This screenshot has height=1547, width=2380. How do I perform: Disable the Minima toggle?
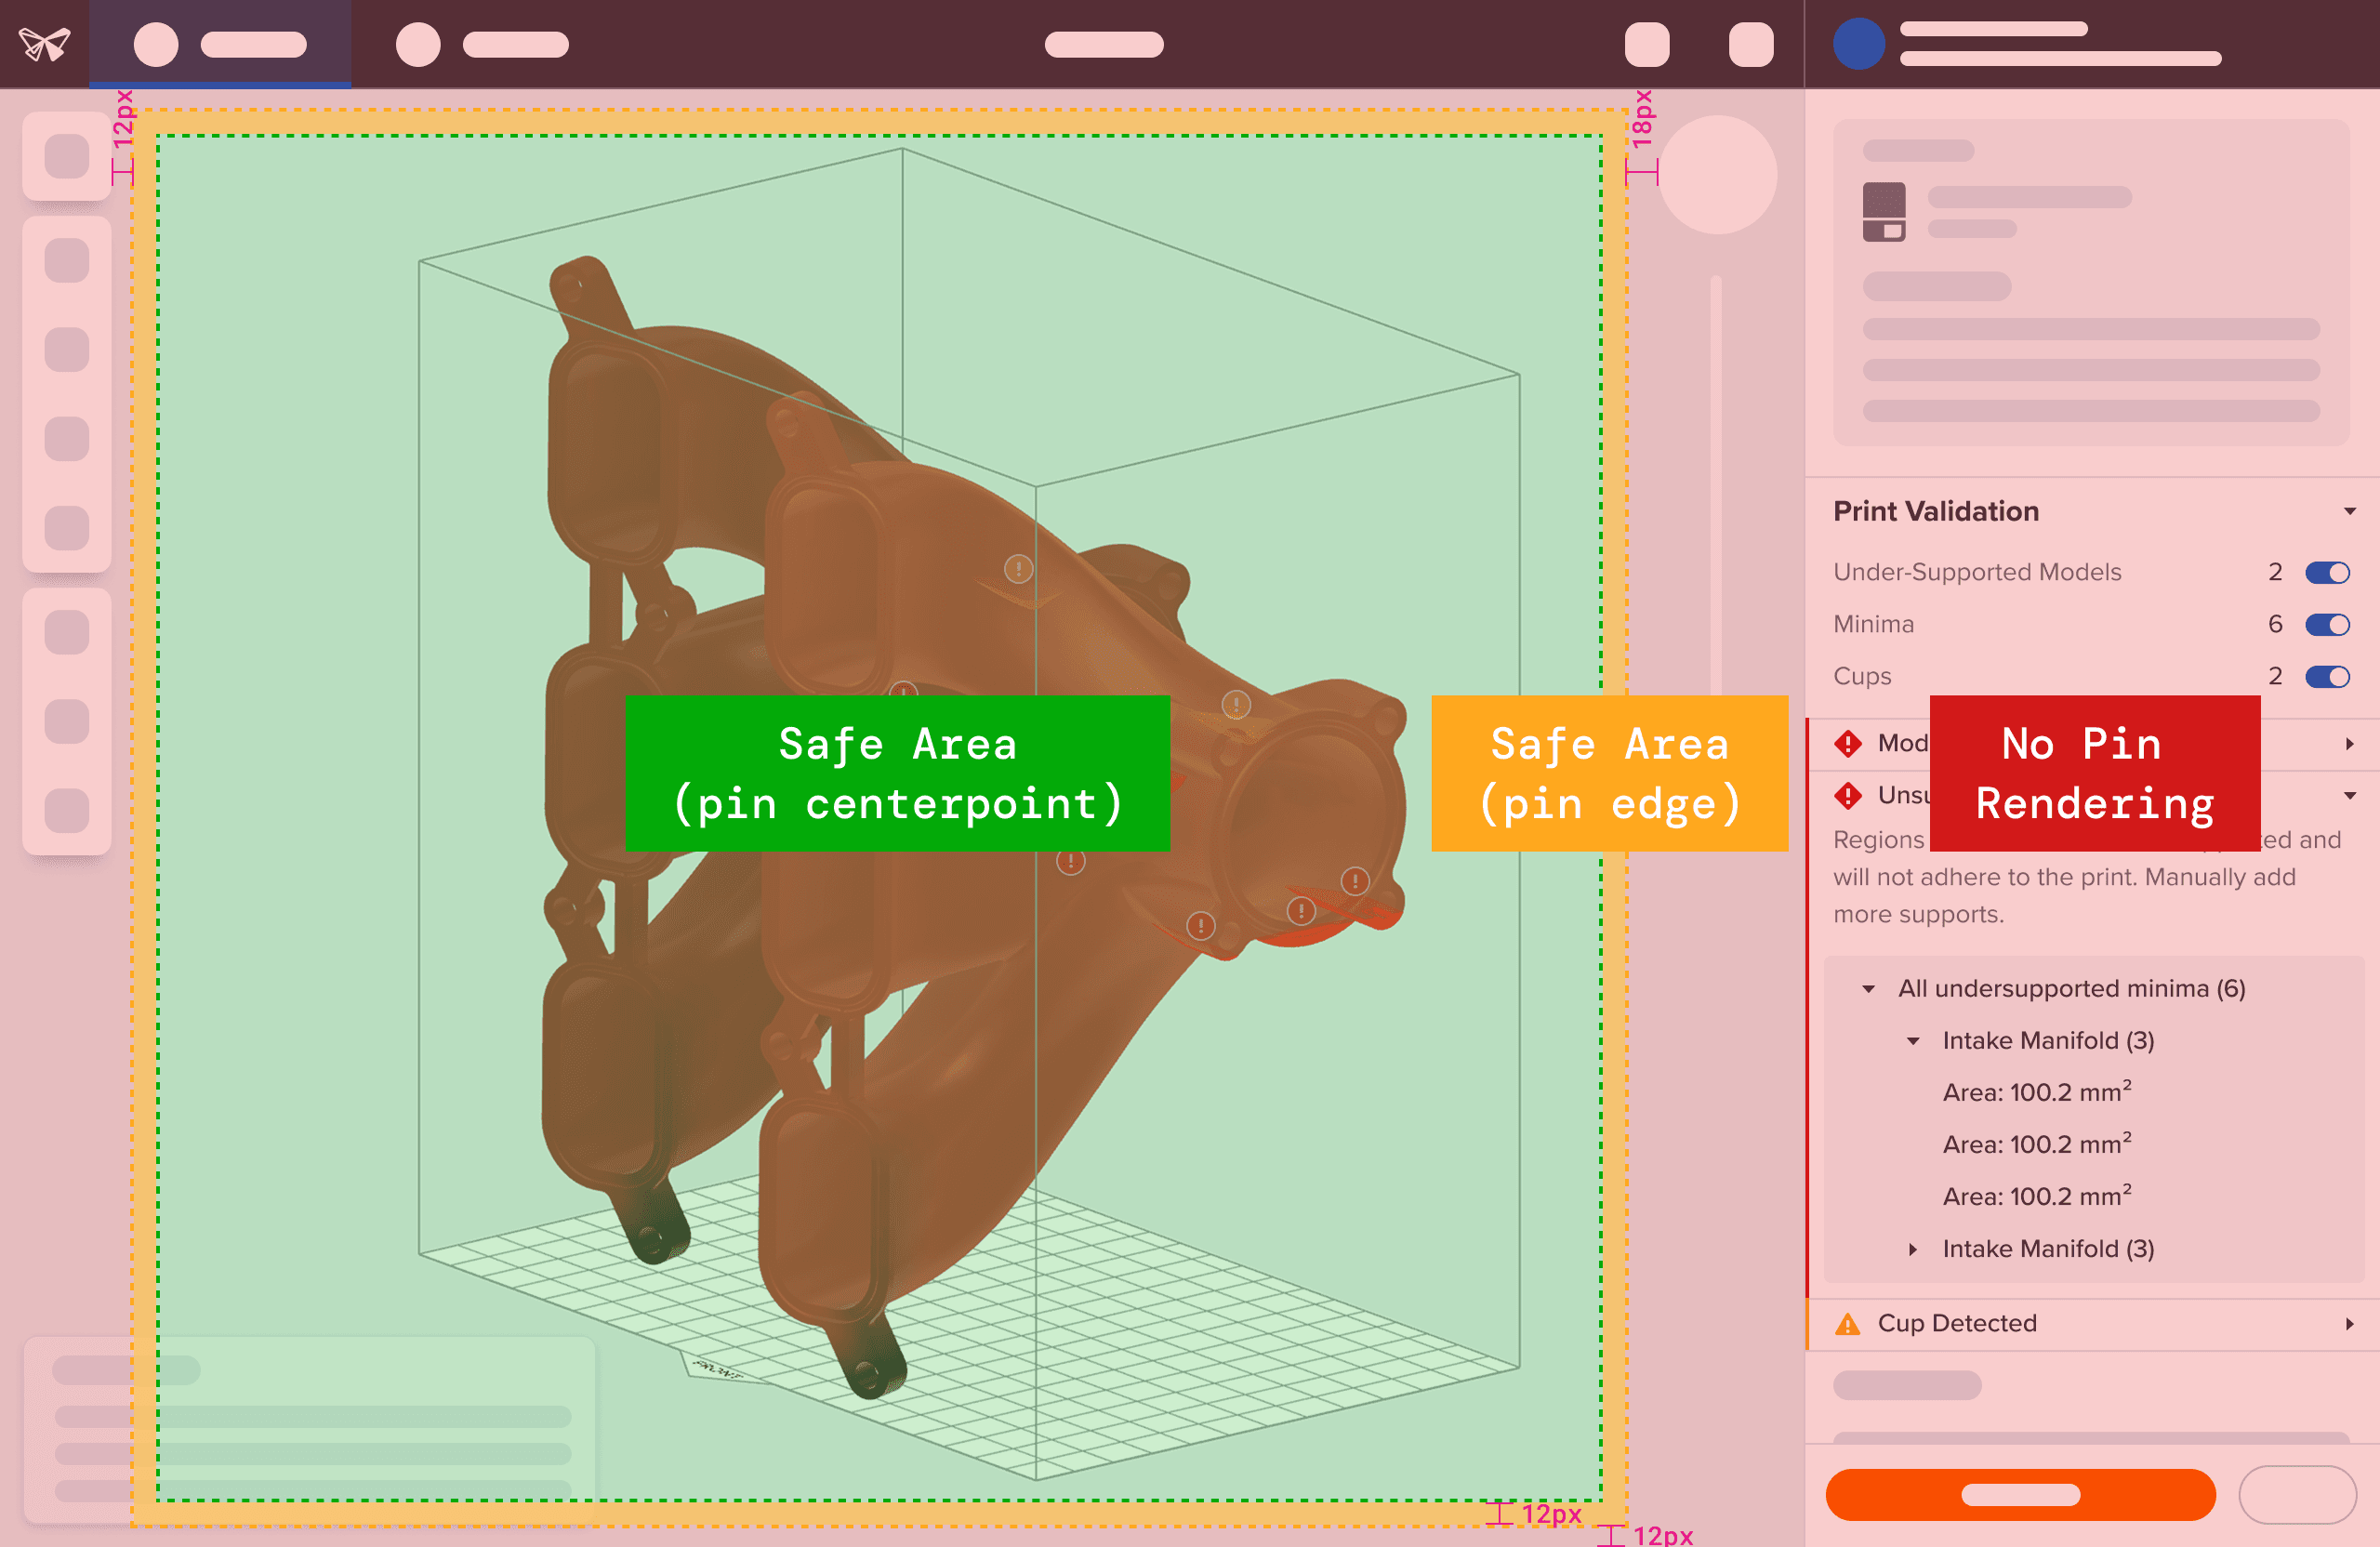point(2326,624)
